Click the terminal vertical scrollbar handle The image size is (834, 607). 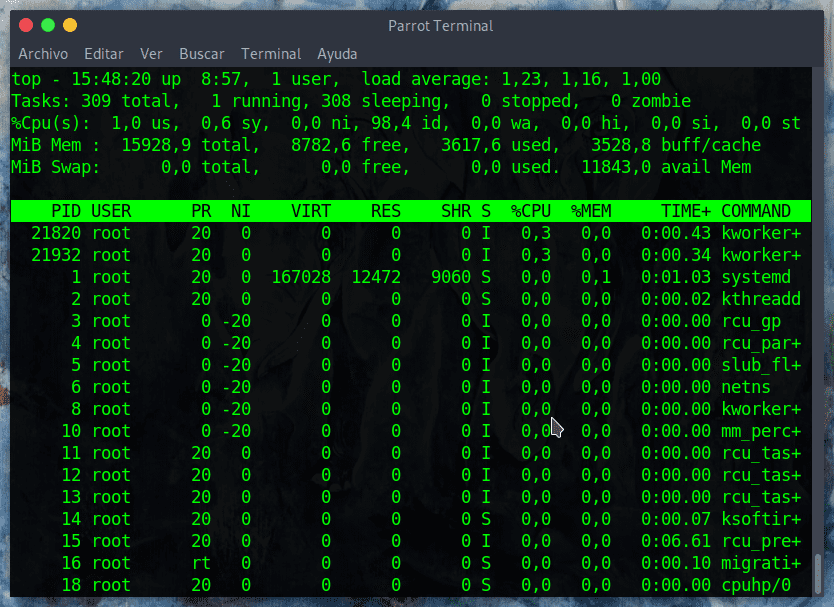pos(818,573)
